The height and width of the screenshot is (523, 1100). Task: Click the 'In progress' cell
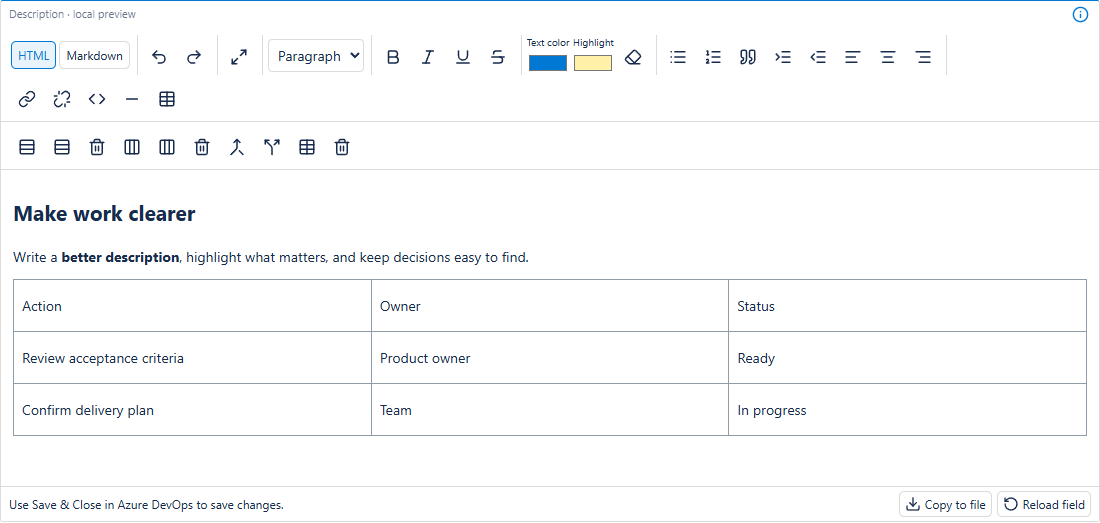(907, 410)
